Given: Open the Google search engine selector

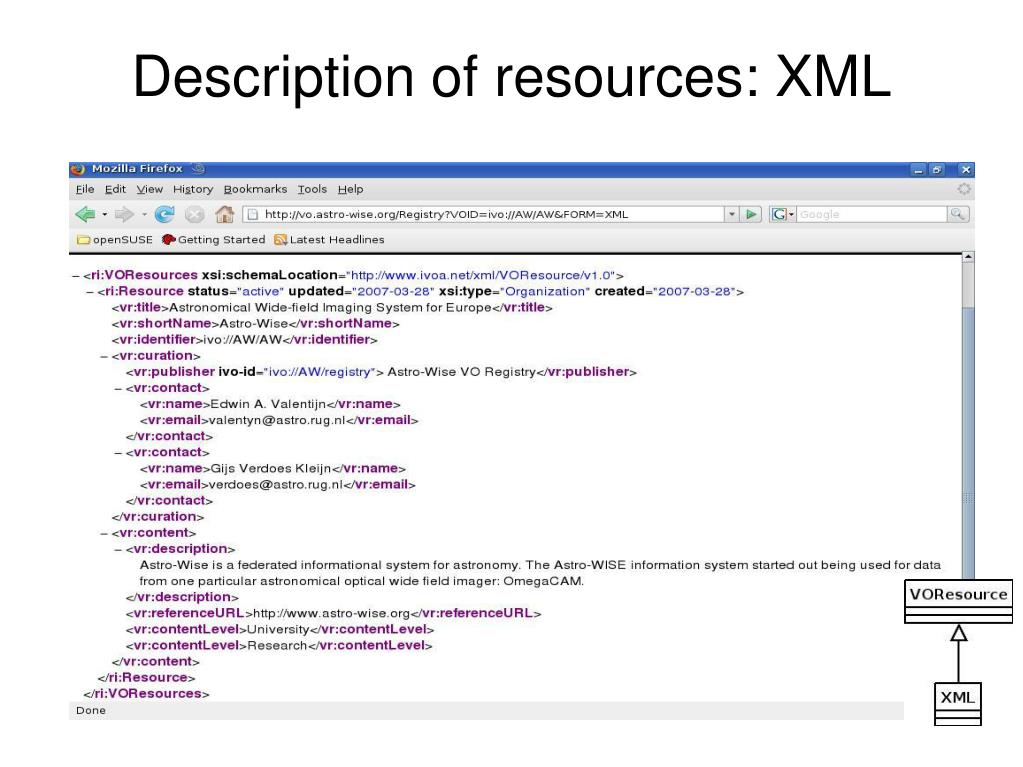Looking at the screenshot, I should (782, 214).
